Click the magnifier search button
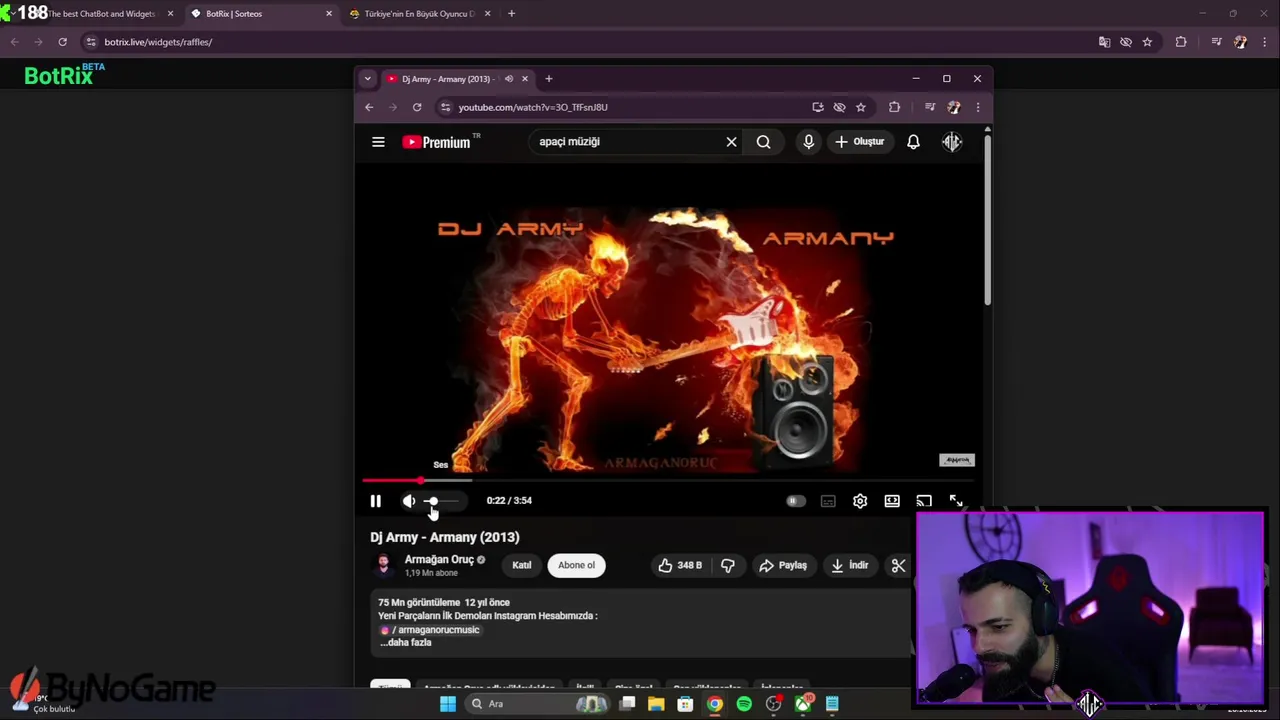 764,142
